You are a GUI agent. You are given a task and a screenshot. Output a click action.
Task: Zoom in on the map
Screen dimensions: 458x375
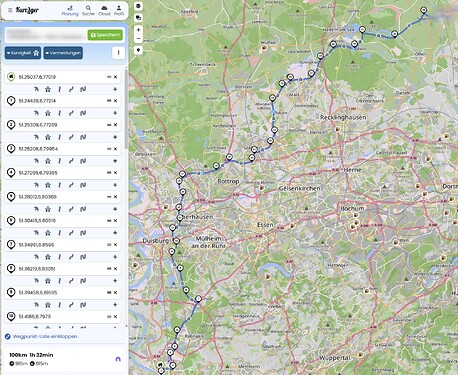click(x=138, y=30)
